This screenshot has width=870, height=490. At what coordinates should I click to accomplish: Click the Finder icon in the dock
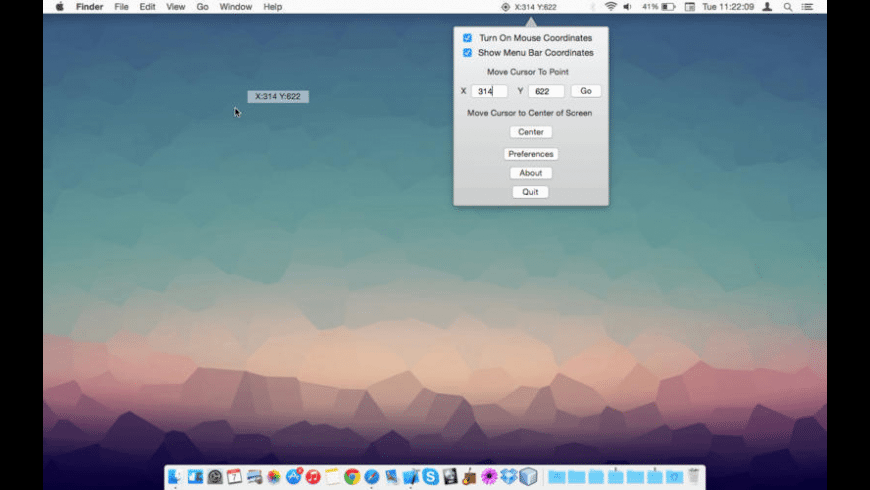176,477
